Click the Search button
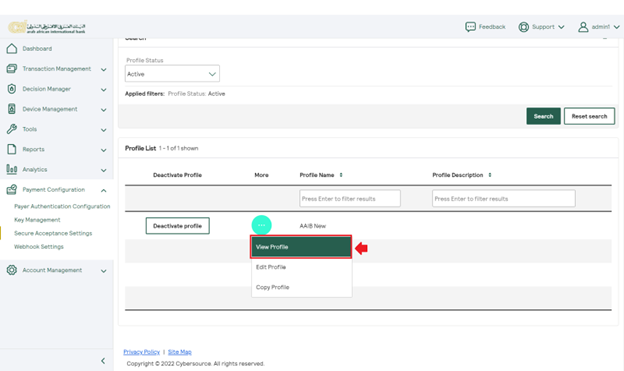Screen dimensions: 624x371 point(543,116)
